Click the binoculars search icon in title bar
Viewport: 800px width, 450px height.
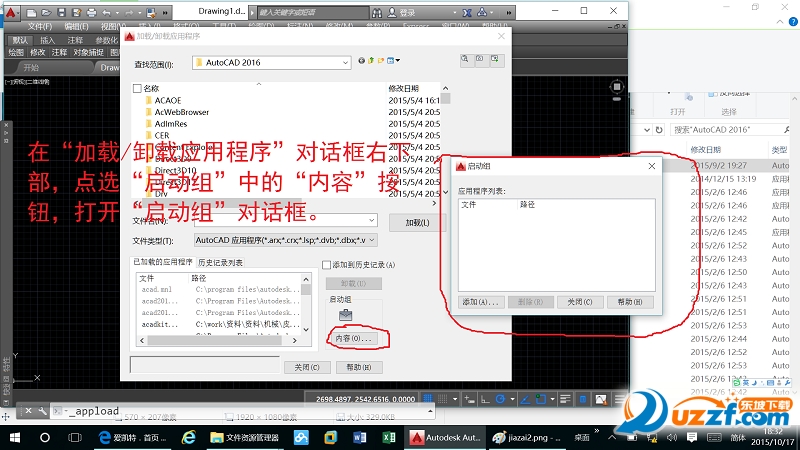[x=377, y=12]
